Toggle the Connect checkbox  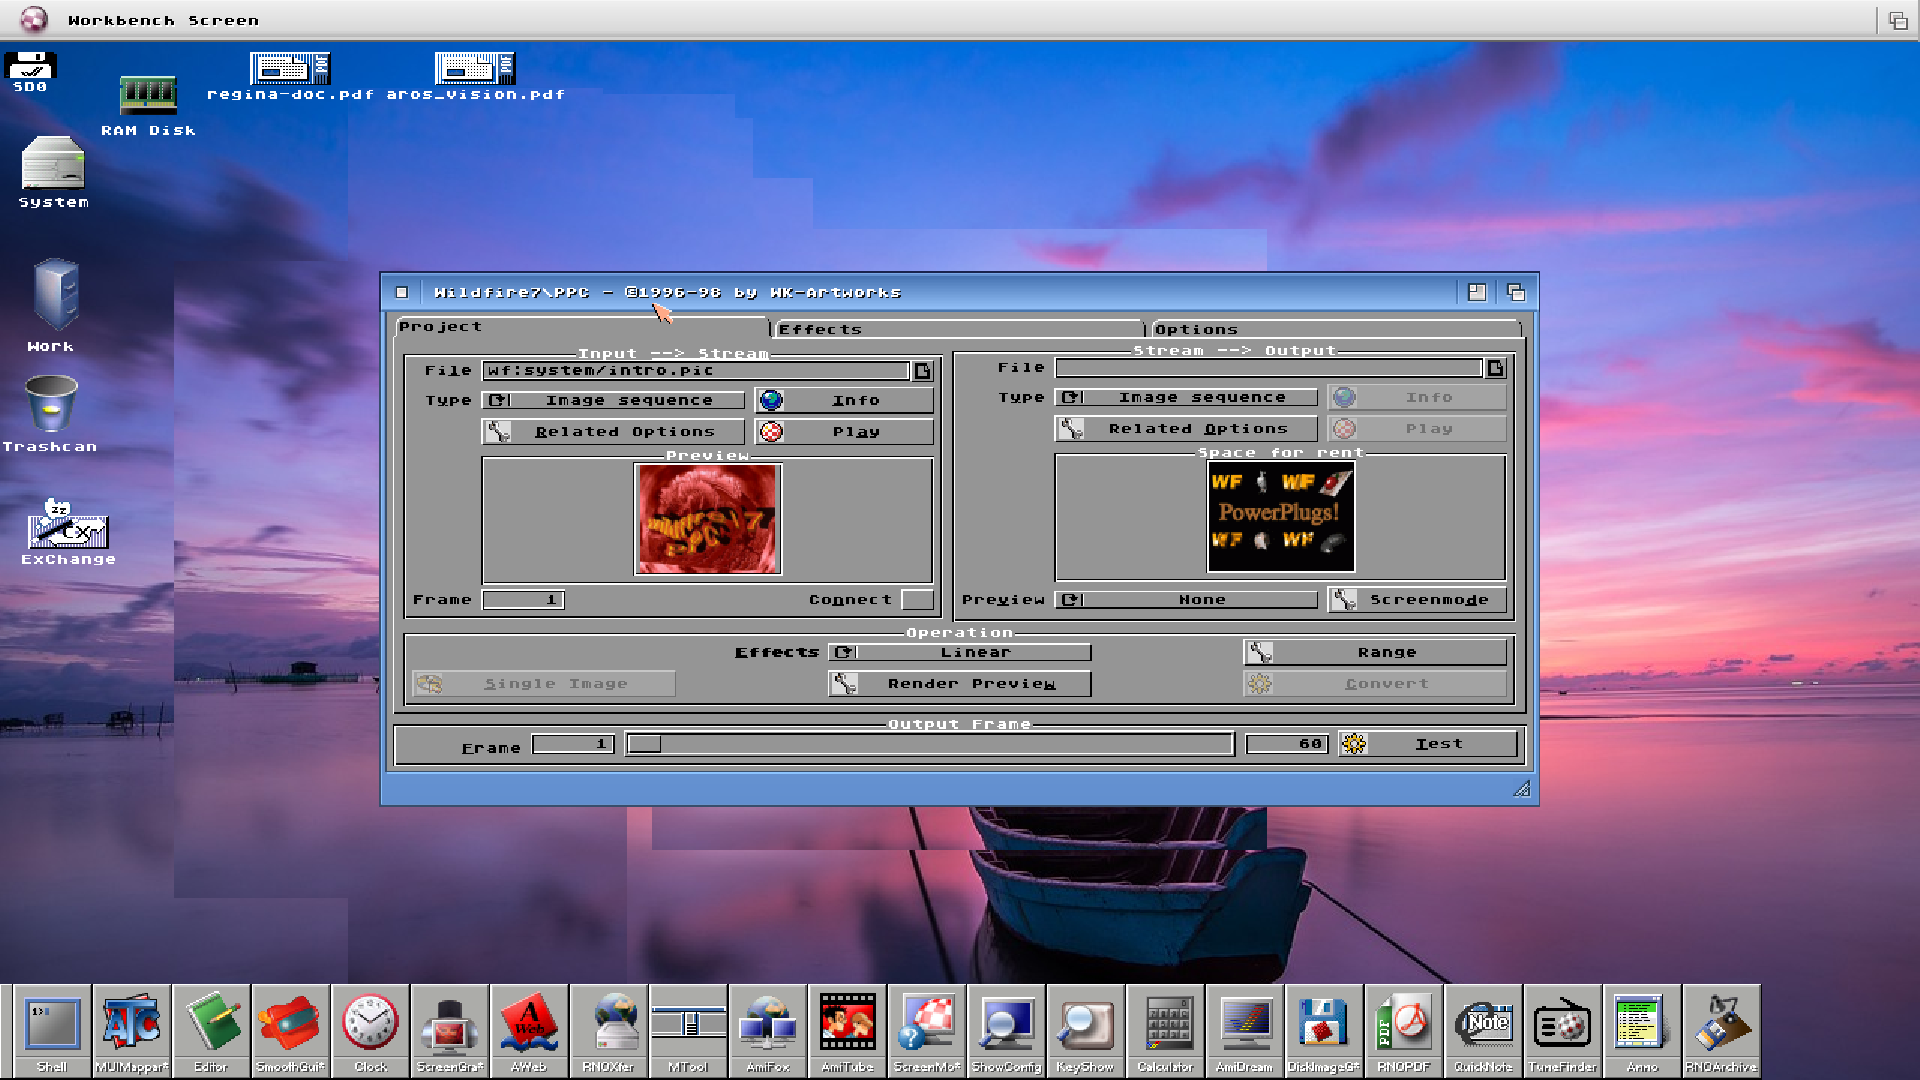pyautogui.click(x=917, y=600)
